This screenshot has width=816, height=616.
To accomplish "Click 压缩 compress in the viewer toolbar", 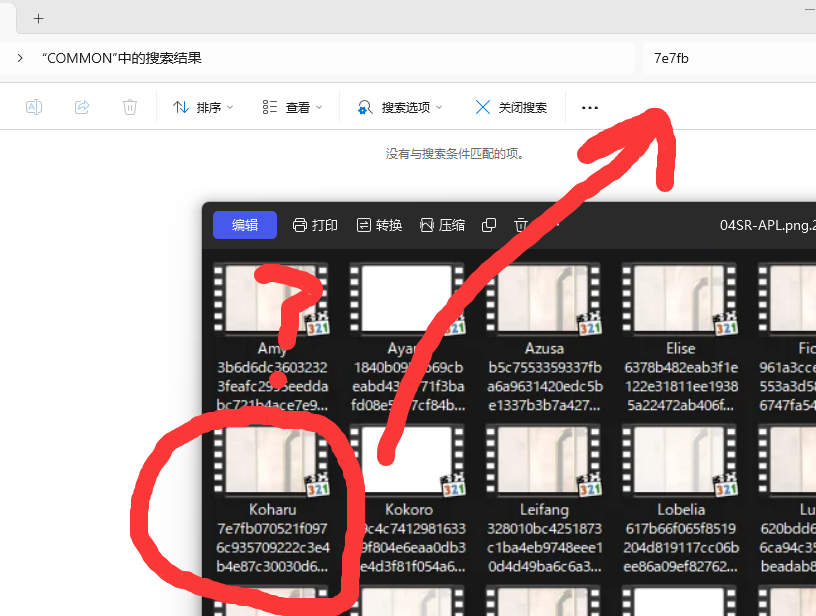I will click(442, 225).
